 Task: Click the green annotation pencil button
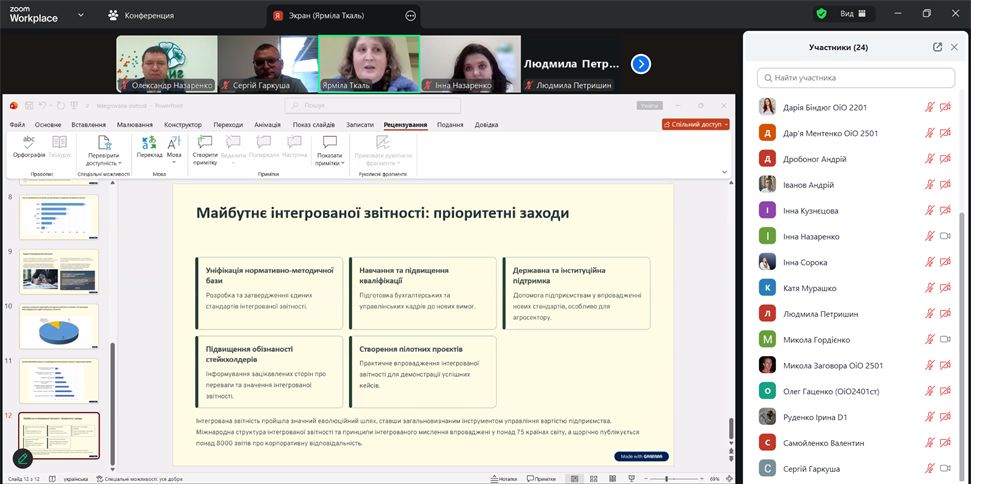pos(22,458)
